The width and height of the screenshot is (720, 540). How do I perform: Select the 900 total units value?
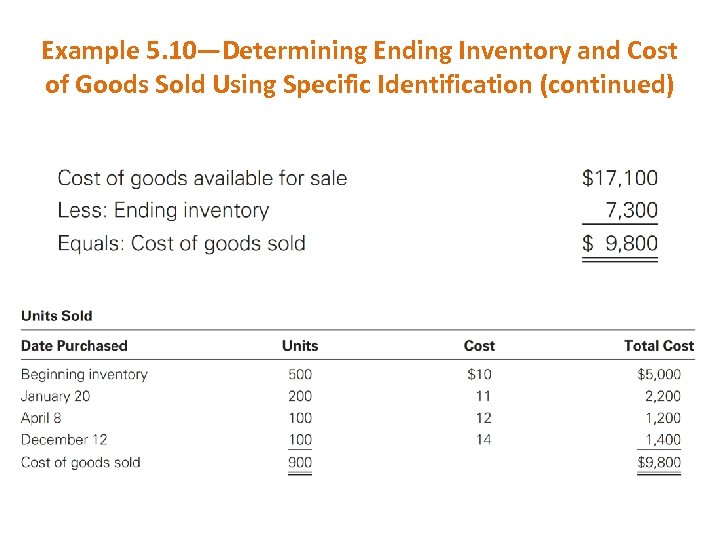tap(300, 462)
